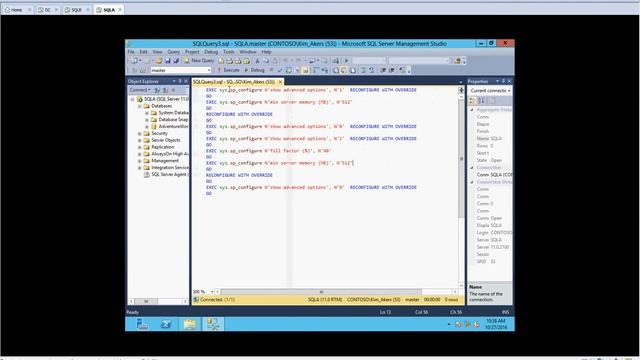This screenshot has height=360, width=640.
Task: Open the master database dropdown
Action: [x=180, y=70]
